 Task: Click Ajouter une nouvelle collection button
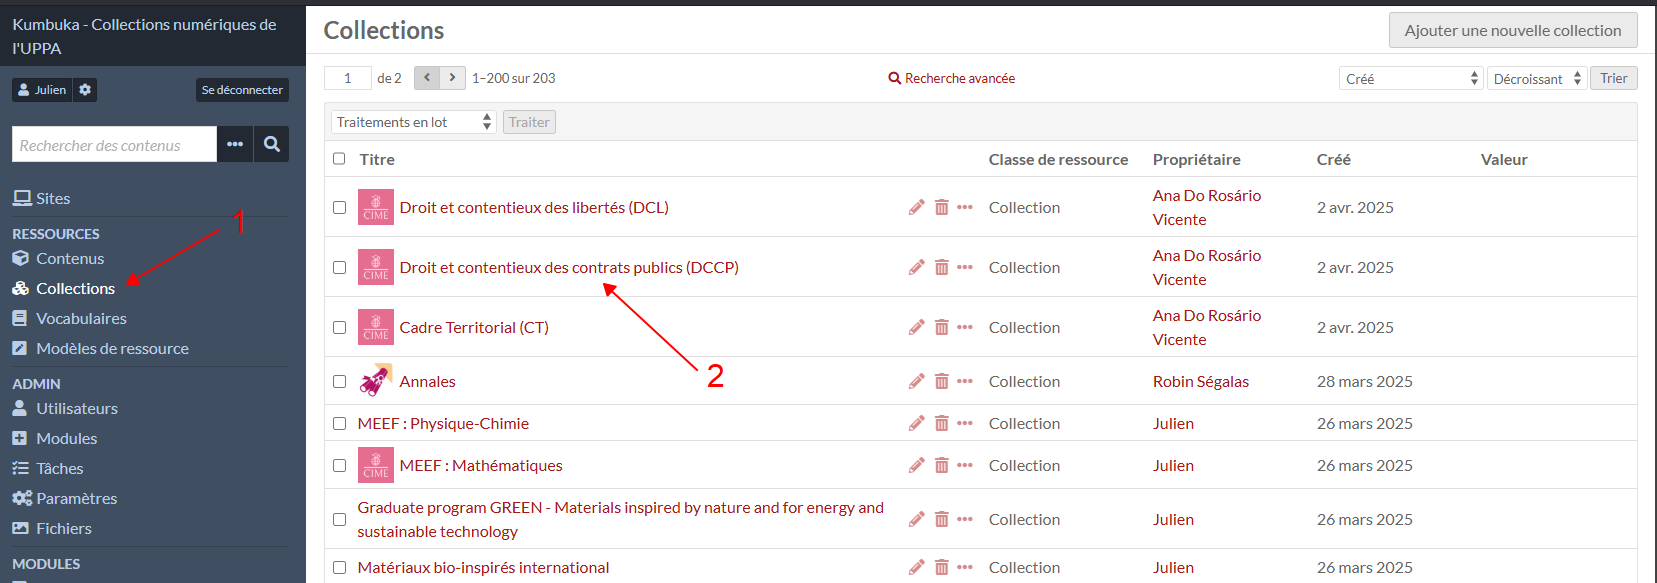click(1512, 30)
